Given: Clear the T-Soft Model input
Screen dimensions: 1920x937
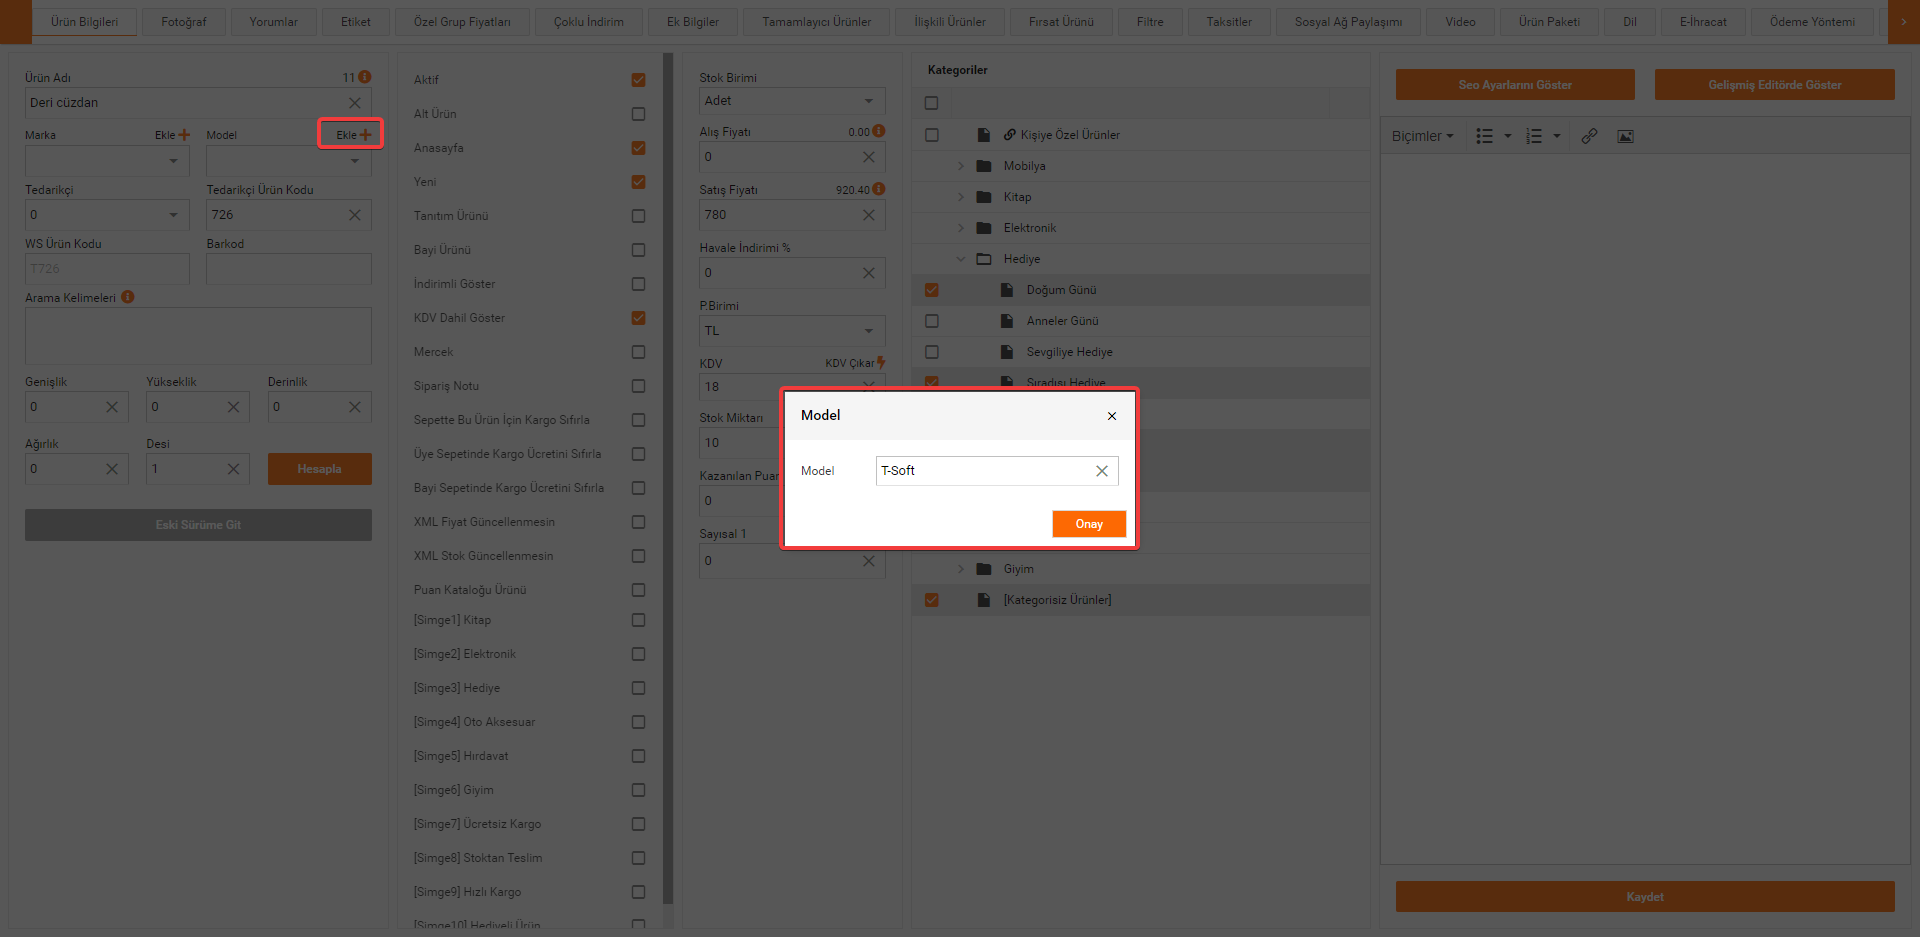Looking at the screenshot, I should 1102,471.
